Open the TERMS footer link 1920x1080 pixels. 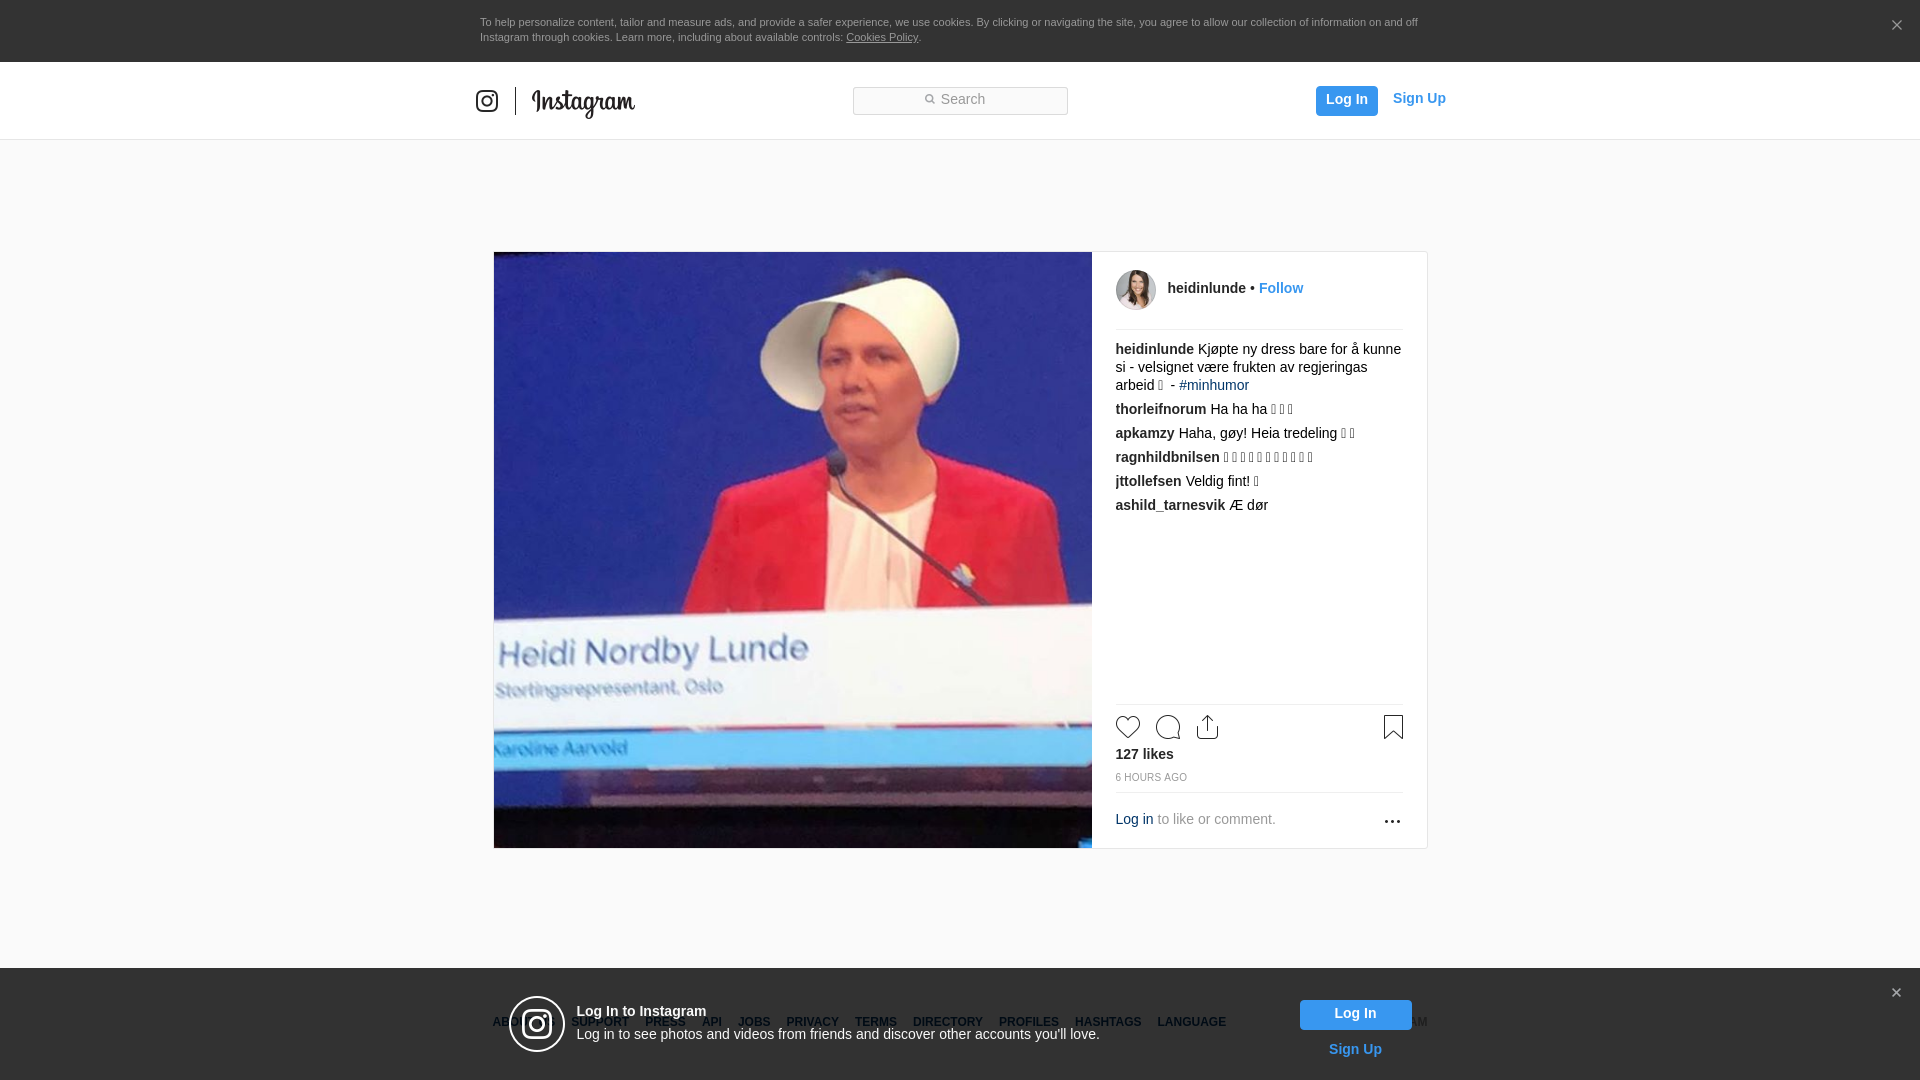click(x=876, y=1022)
